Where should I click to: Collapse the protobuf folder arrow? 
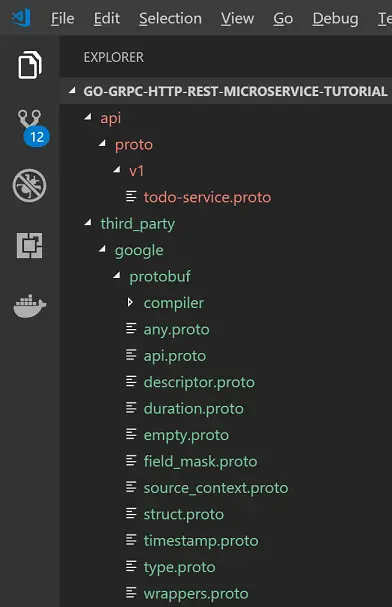pos(117,276)
